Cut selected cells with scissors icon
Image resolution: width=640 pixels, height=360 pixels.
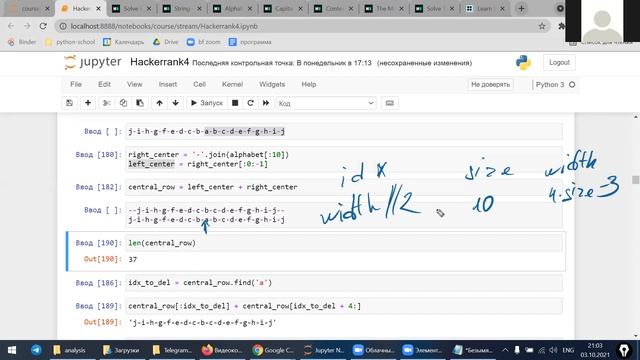point(107,103)
